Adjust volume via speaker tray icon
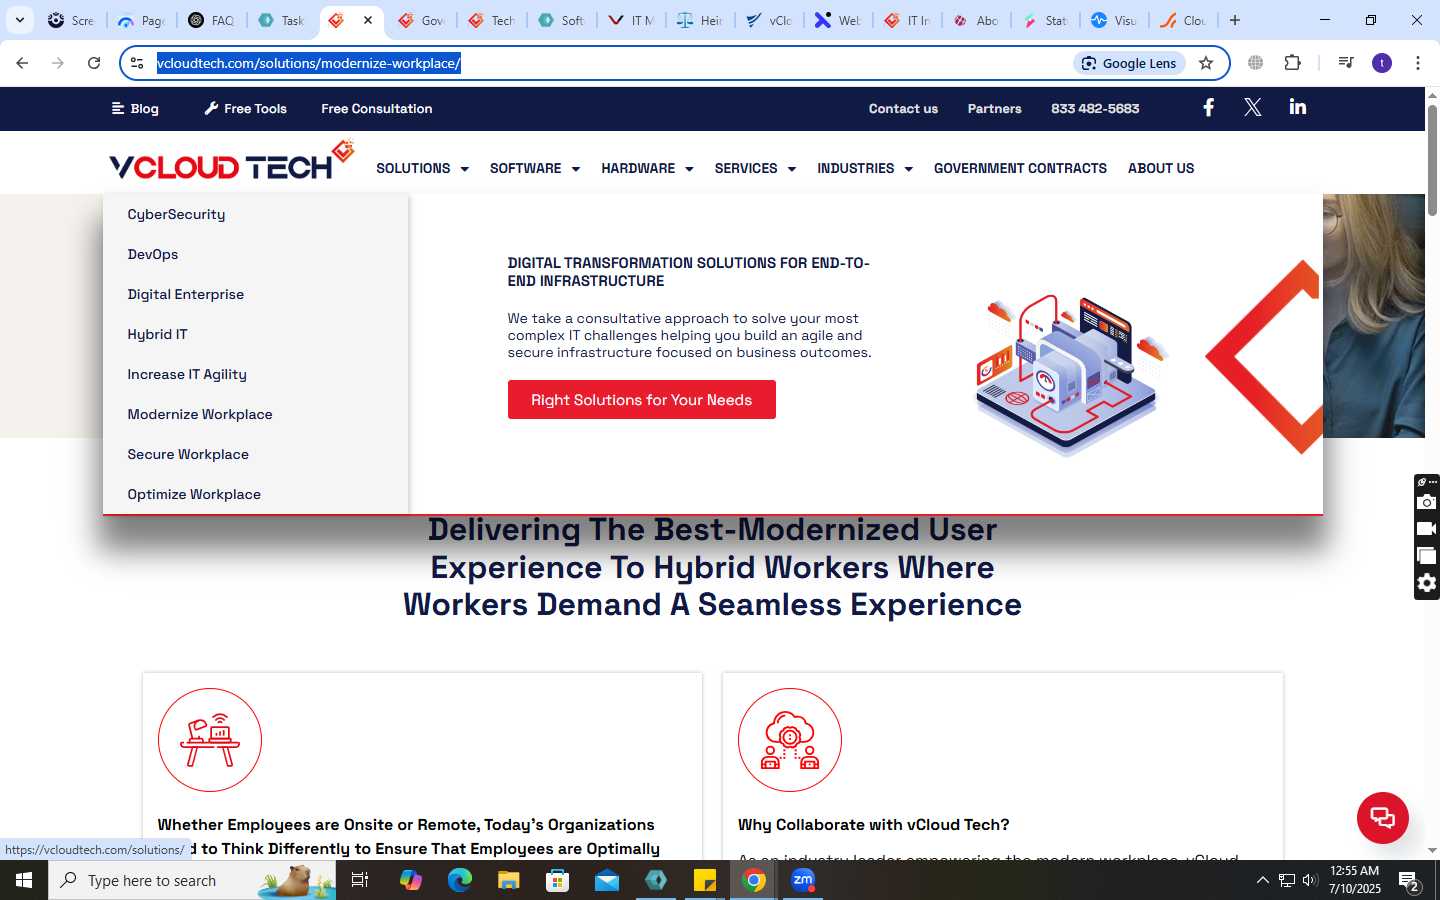Image resolution: width=1440 pixels, height=900 pixels. pyautogui.click(x=1309, y=880)
